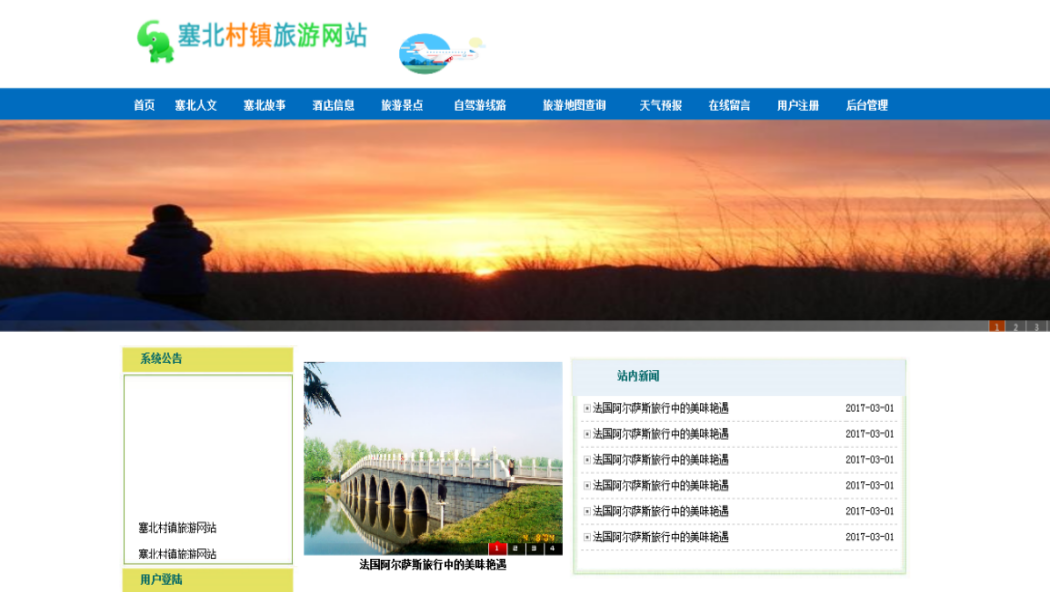Go to 用户注册 page
Screen dimensions: 1050x592
click(798, 105)
